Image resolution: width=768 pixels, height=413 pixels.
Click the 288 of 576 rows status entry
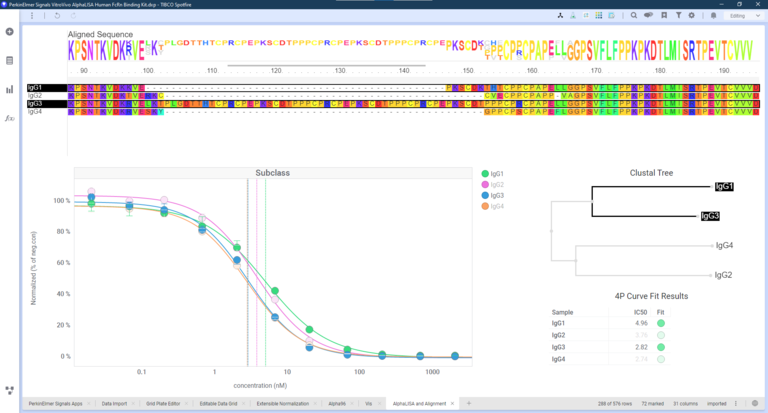[615, 404]
